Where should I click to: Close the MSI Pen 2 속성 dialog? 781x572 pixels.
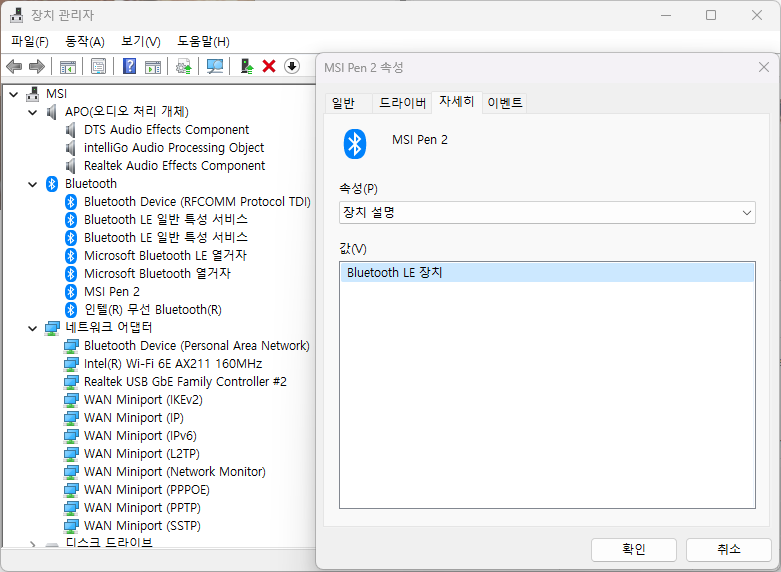pyautogui.click(x=764, y=67)
